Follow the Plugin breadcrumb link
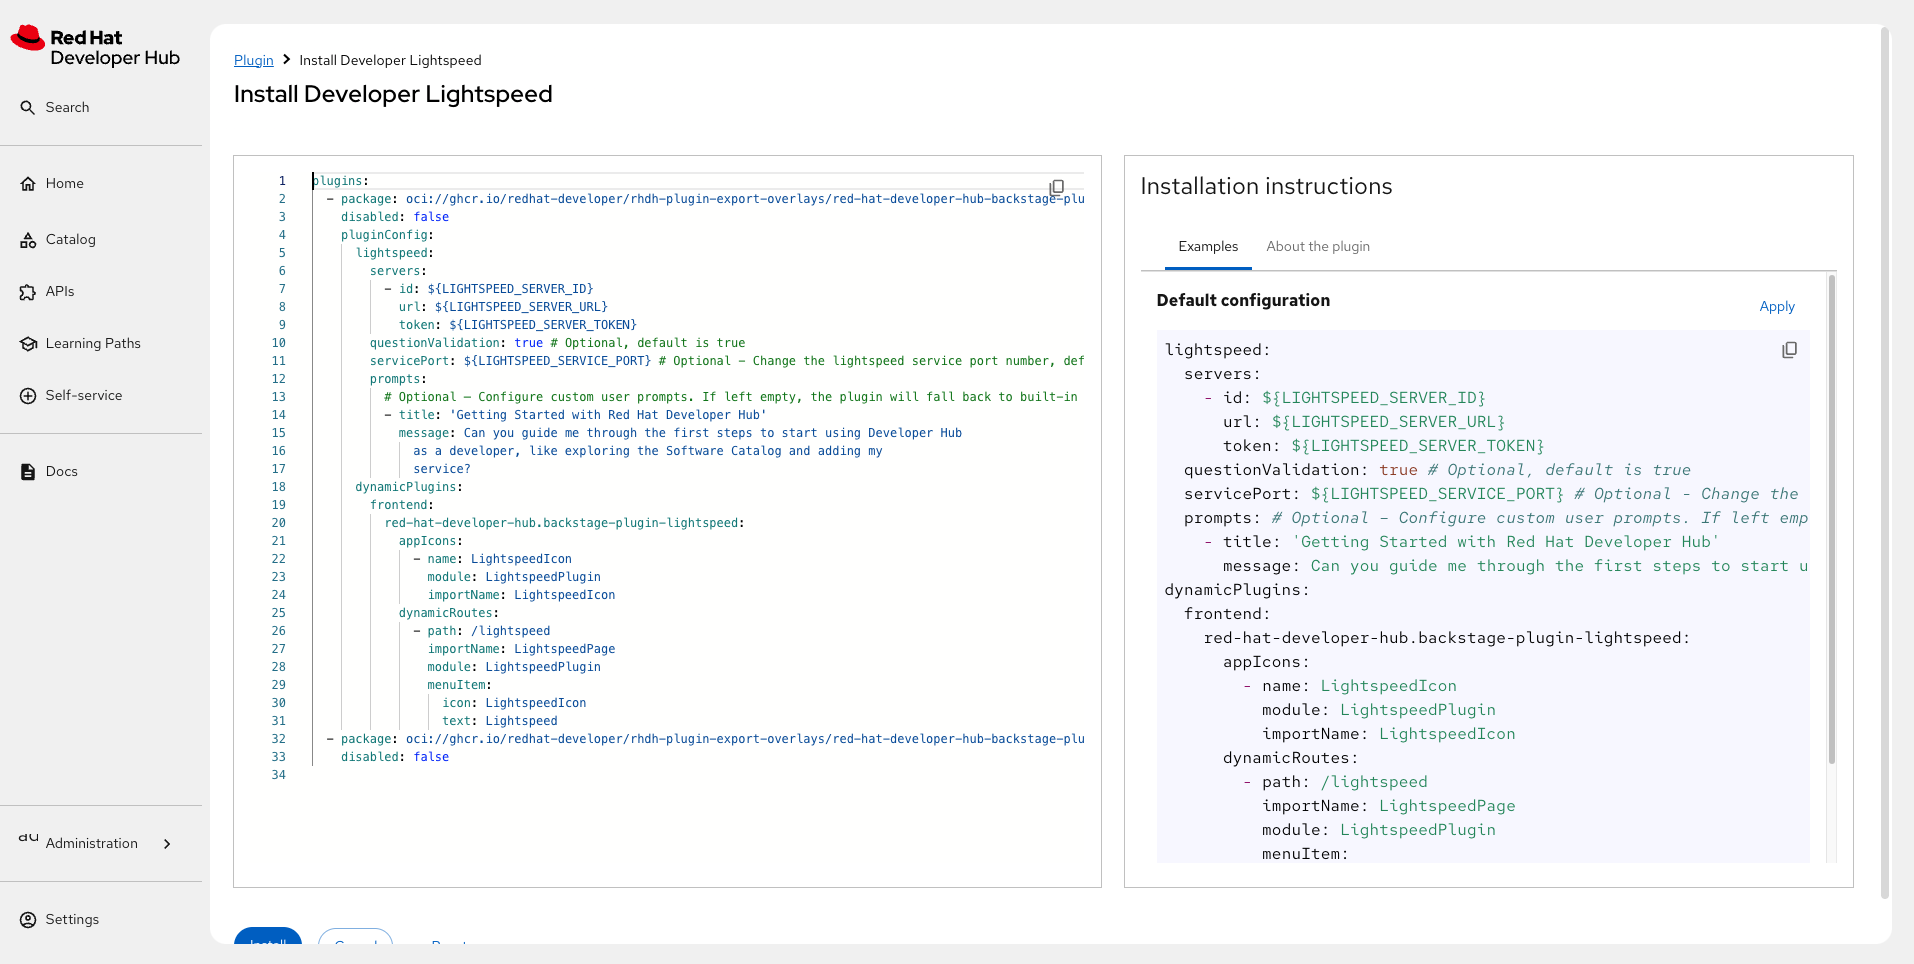 (x=253, y=61)
